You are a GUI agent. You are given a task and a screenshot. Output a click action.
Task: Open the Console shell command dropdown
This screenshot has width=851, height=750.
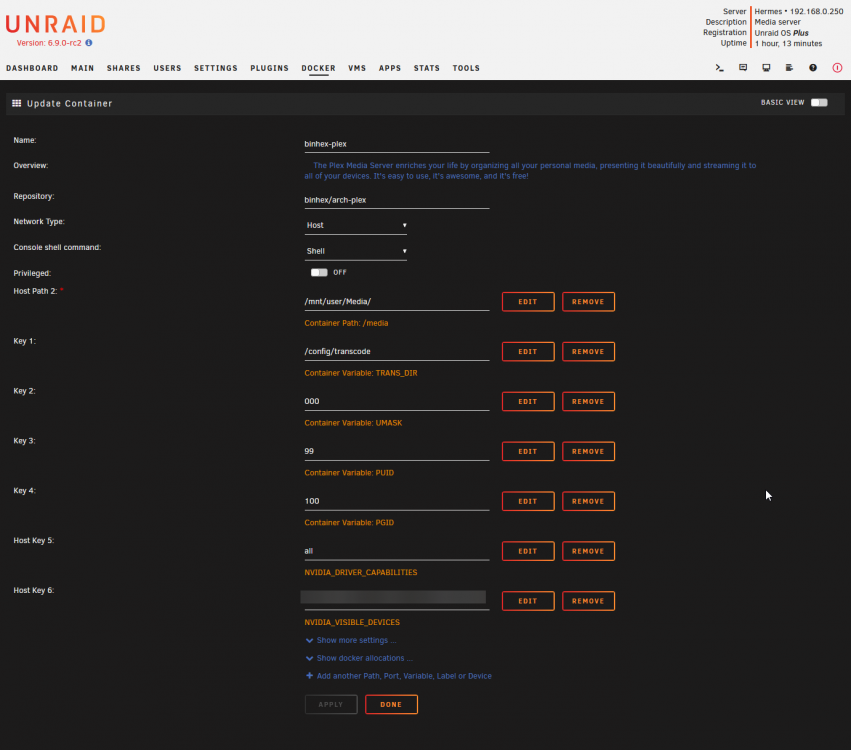click(x=355, y=251)
